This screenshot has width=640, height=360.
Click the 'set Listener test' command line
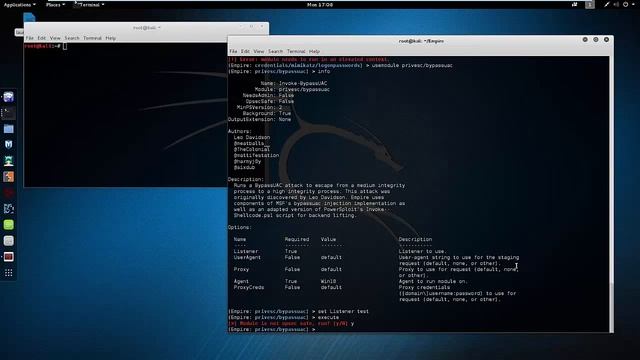point(298,311)
